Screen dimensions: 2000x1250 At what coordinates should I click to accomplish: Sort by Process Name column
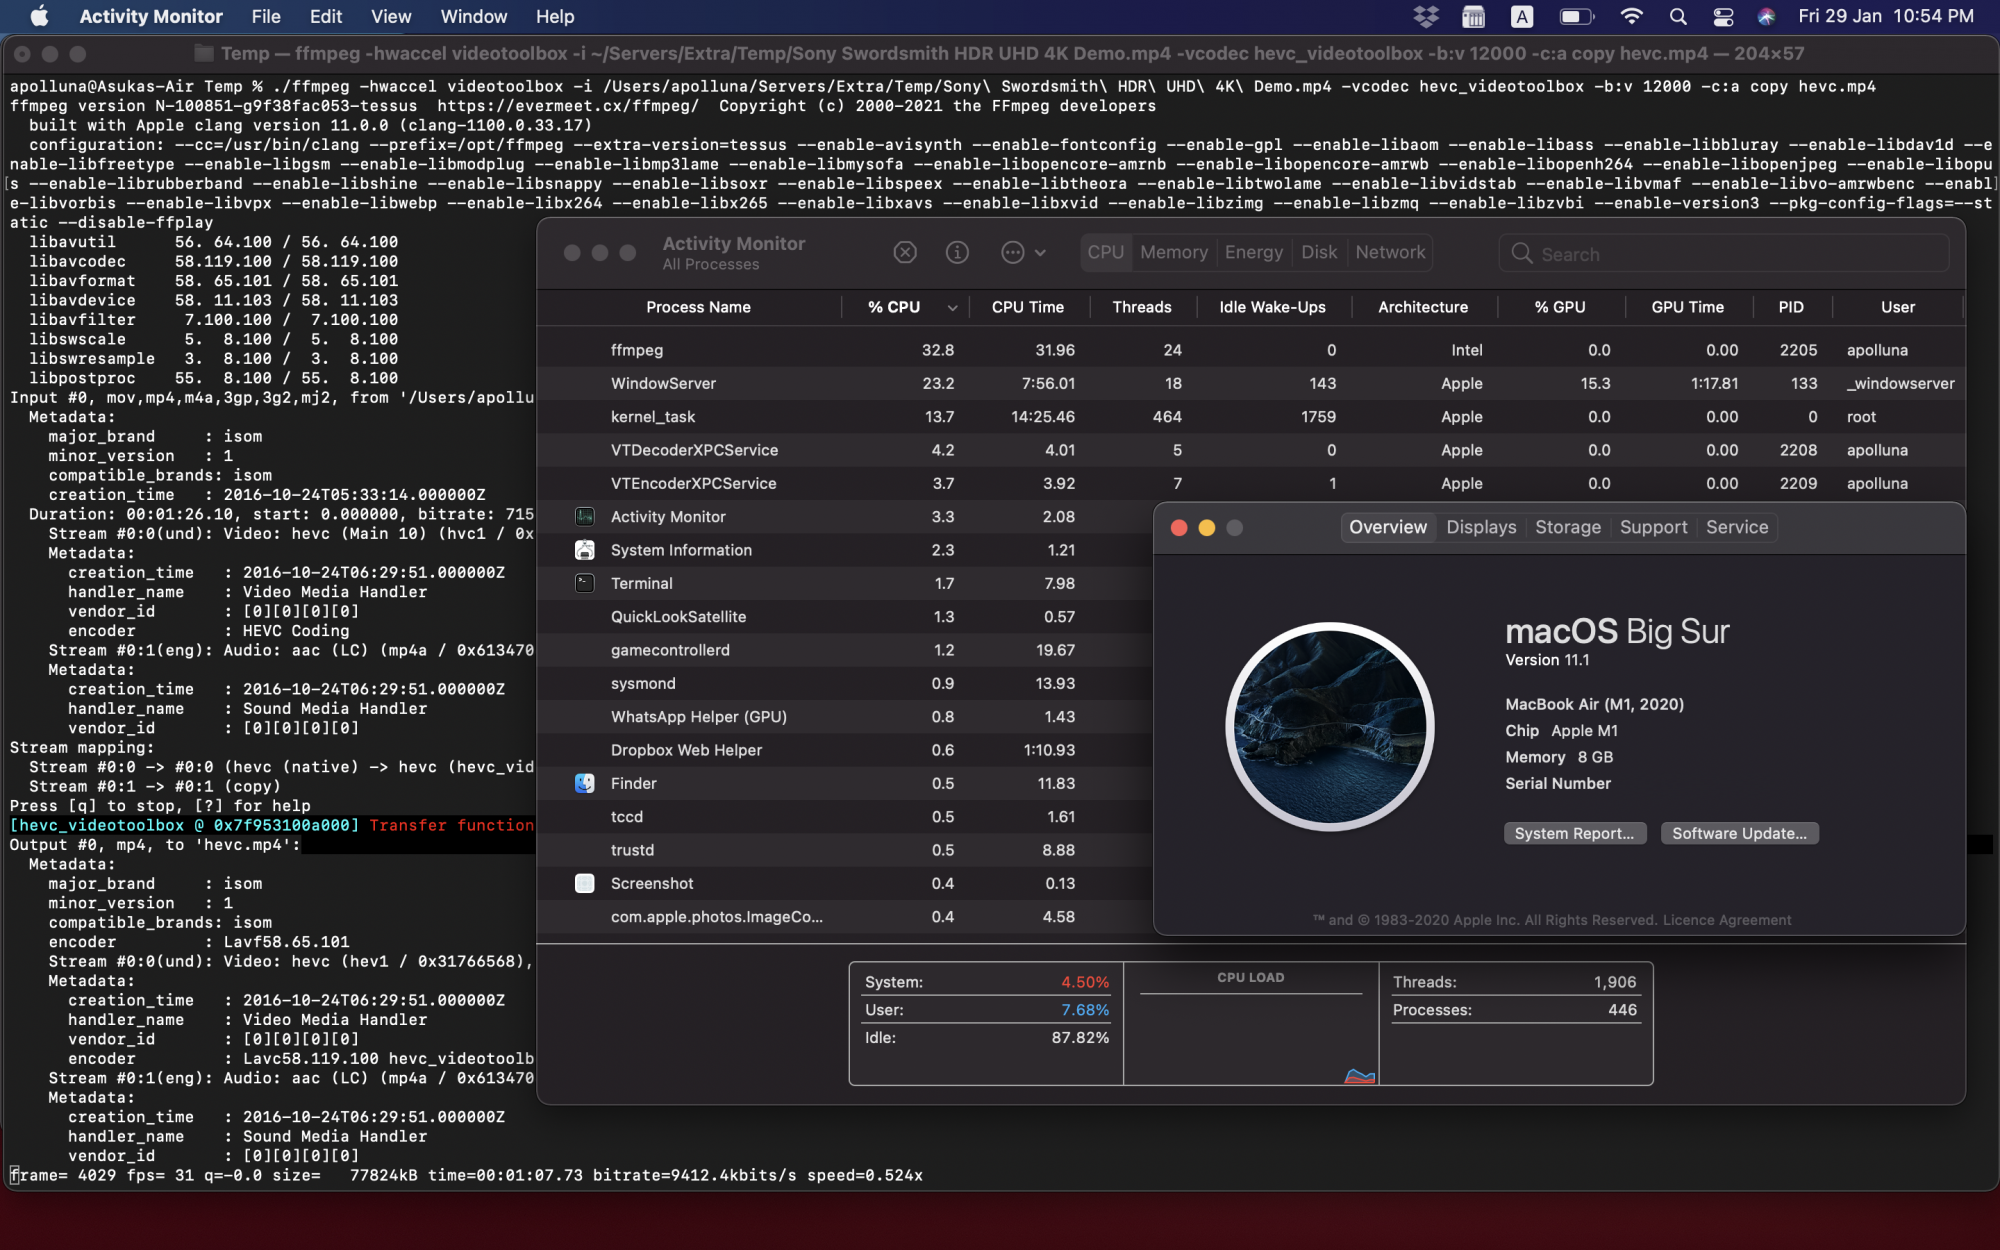click(698, 307)
